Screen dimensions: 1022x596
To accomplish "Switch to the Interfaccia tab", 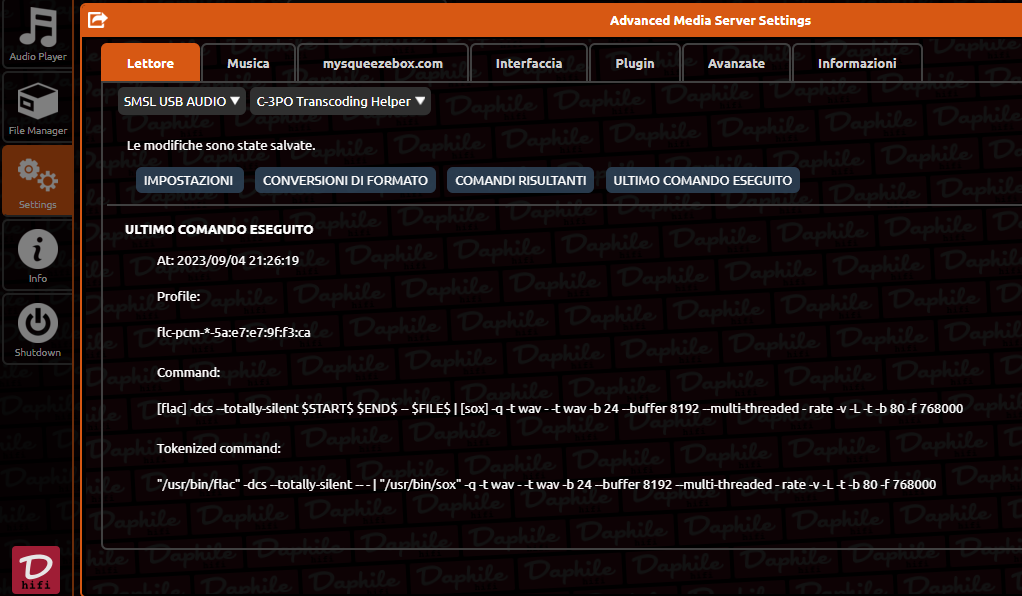I will (x=529, y=63).
